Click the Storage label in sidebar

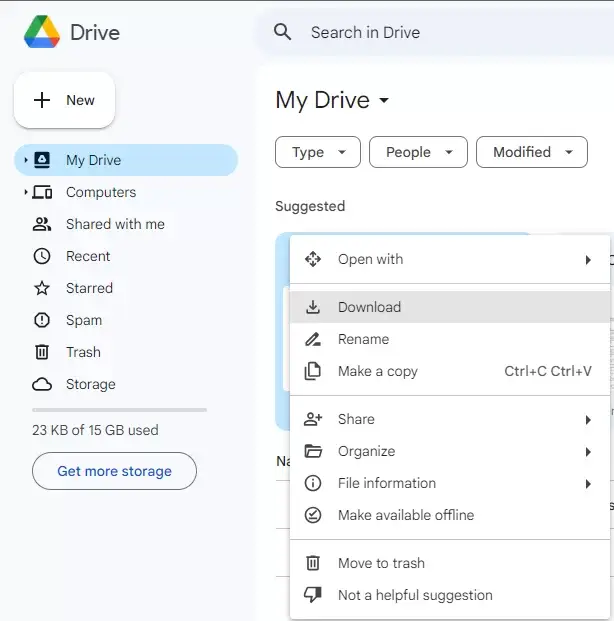point(91,384)
